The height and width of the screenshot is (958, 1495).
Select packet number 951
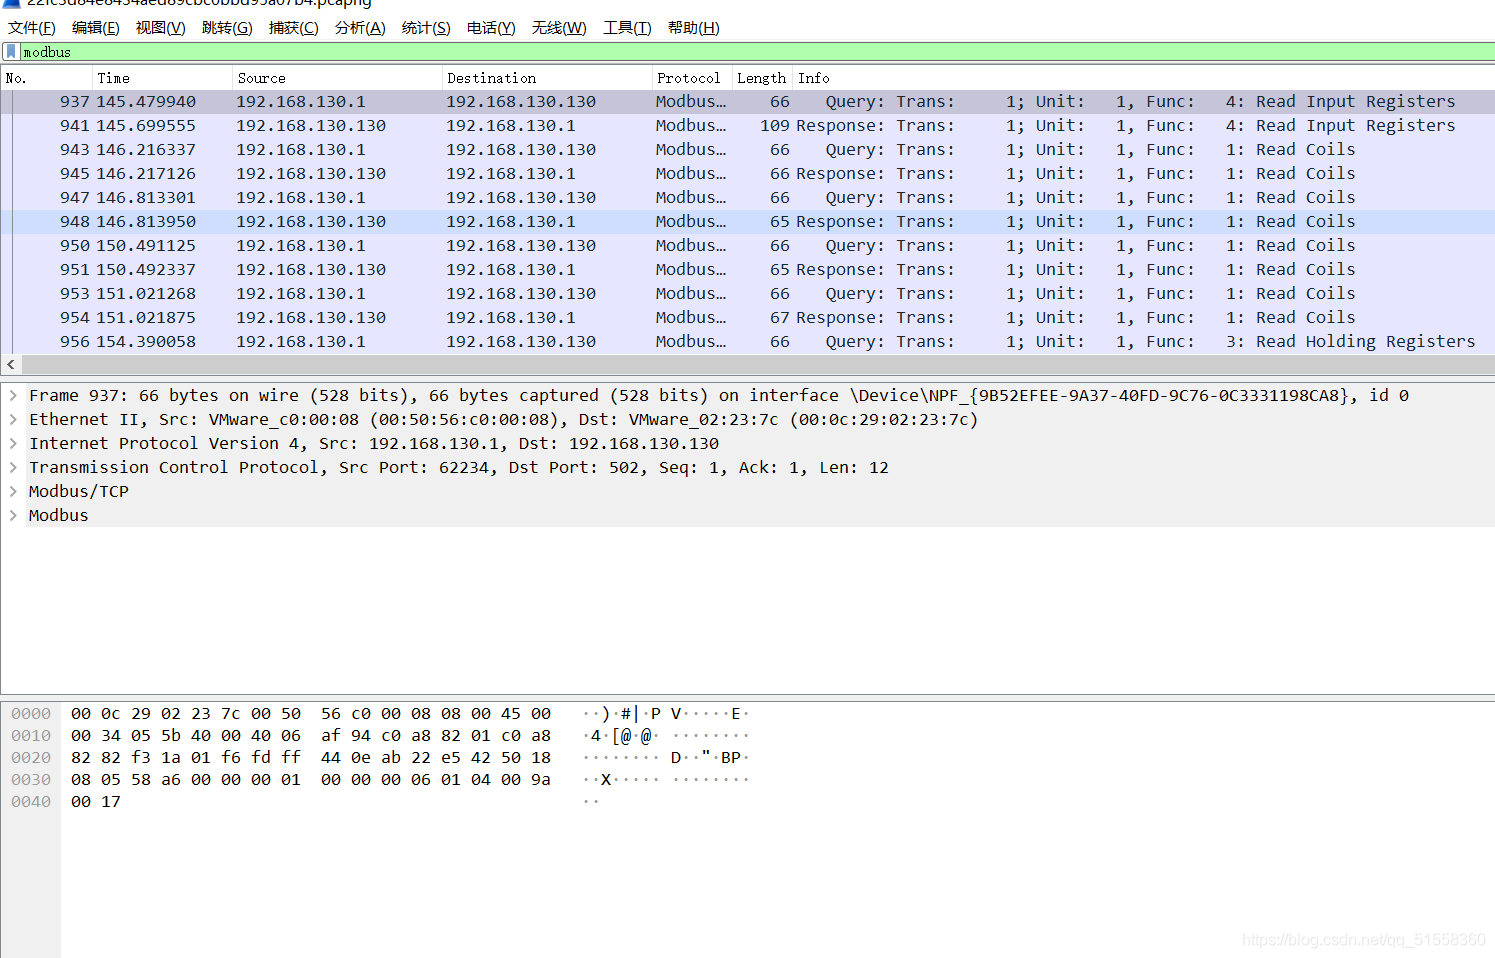[x=748, y=270]
